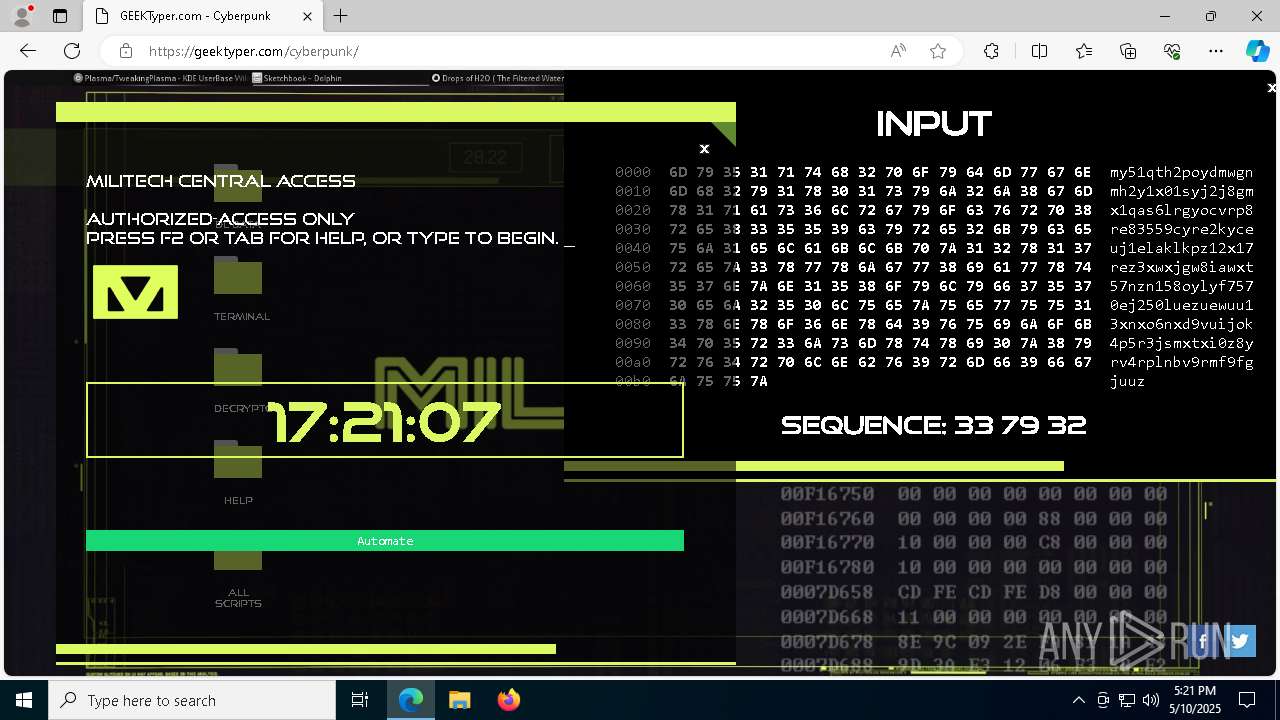Click the INPUT heading

[x=933, y=124]
